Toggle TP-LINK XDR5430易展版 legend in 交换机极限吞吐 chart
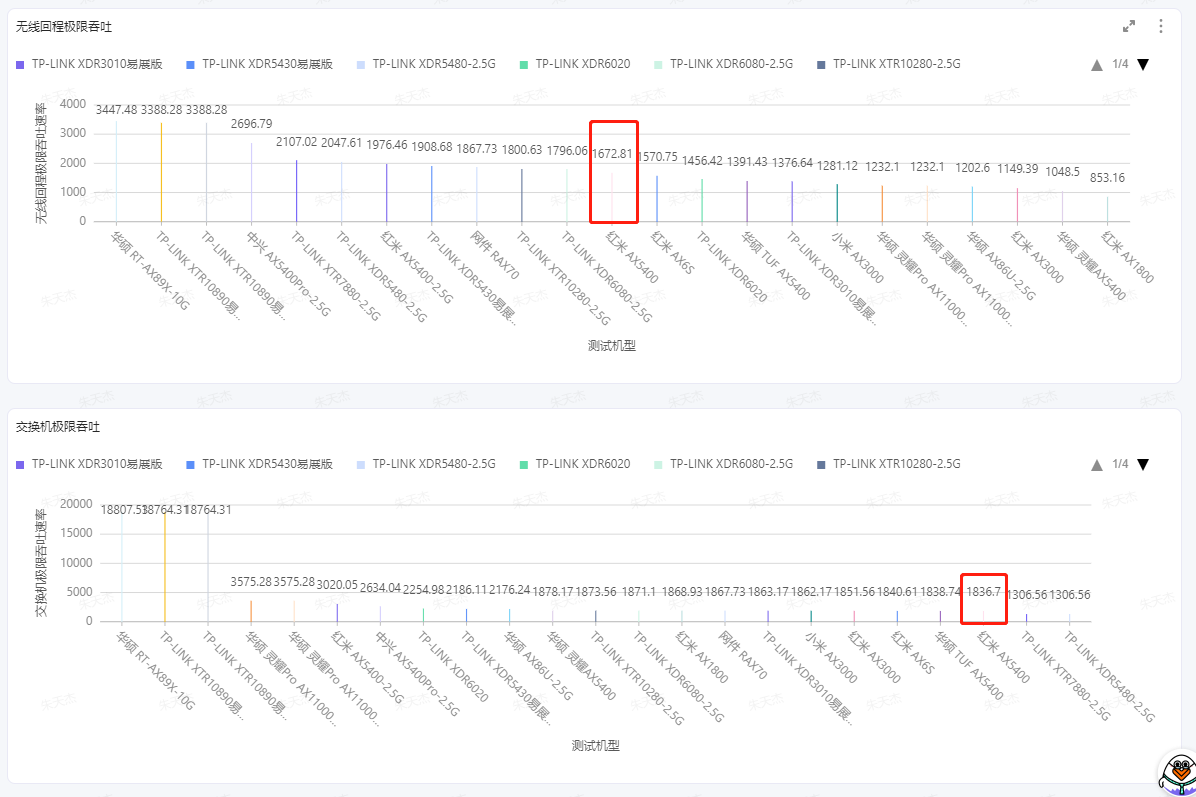 click(259, 464)
